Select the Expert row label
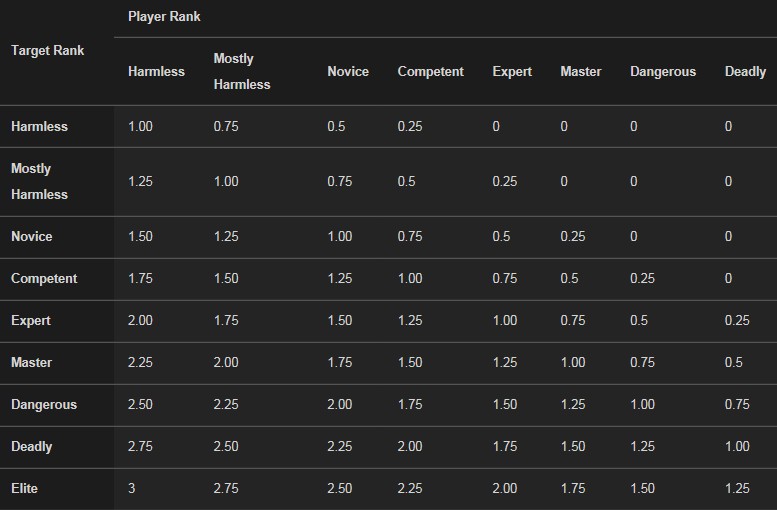Image resolution: width=777 pixels, height=510 pixels. pos(31,321)
